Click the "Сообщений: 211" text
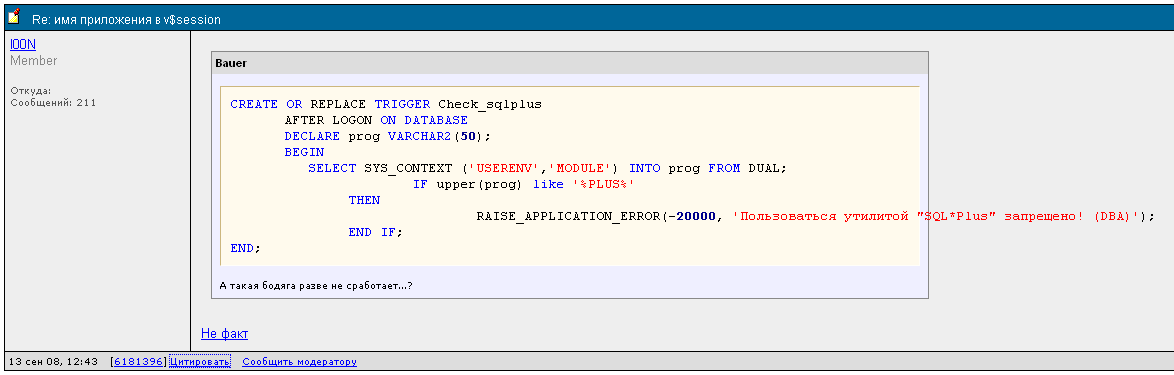Image resolution: width=1174 pixels, height=375 pixels. click(x=53, y=103)
